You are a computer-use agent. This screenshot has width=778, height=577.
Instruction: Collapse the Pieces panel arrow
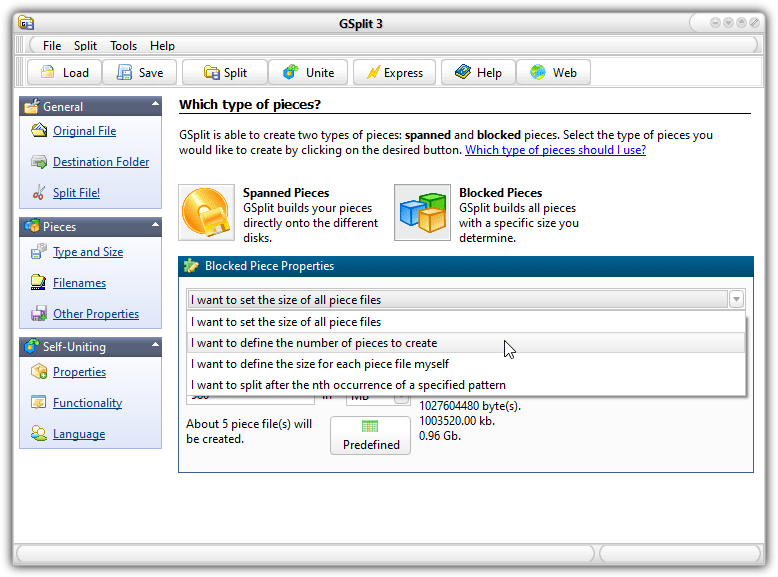[155, 224]
